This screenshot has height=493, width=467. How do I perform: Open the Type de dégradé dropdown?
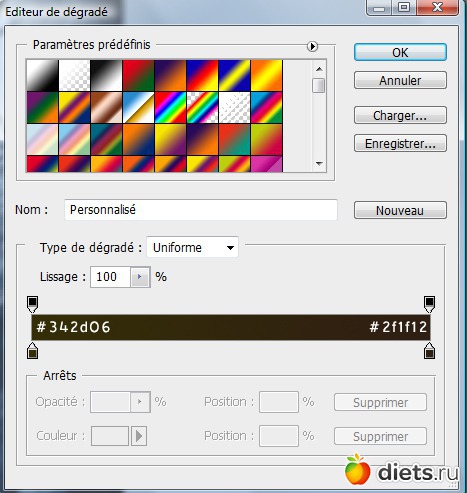coord(192,247)
